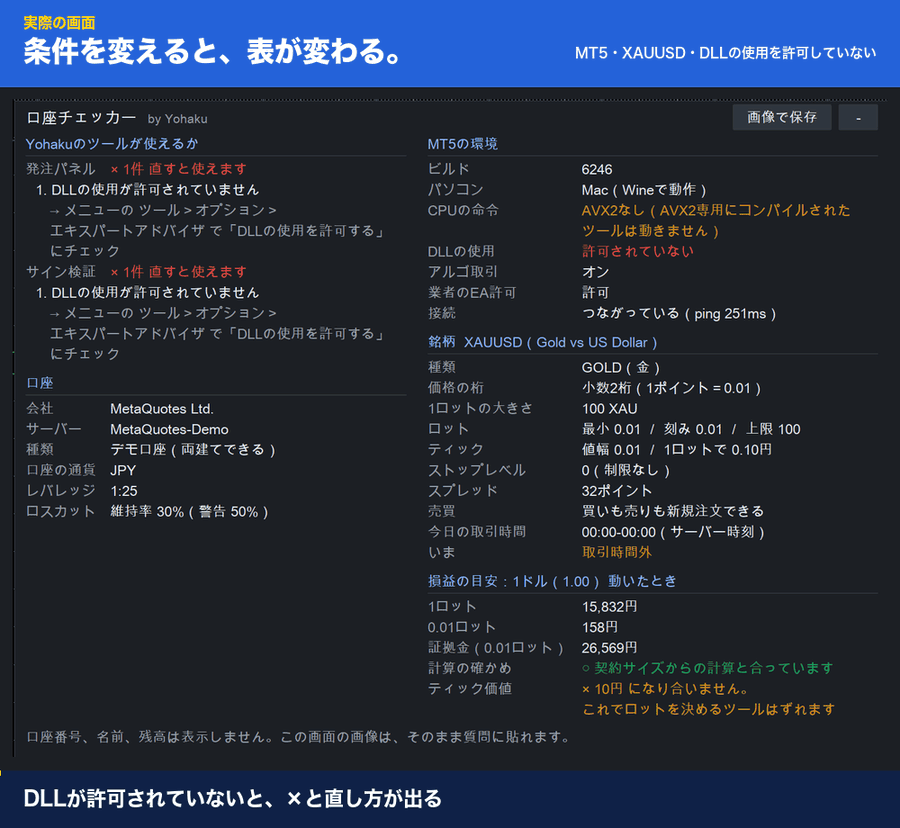Collapse panel with the minus button

click(858, 118)
